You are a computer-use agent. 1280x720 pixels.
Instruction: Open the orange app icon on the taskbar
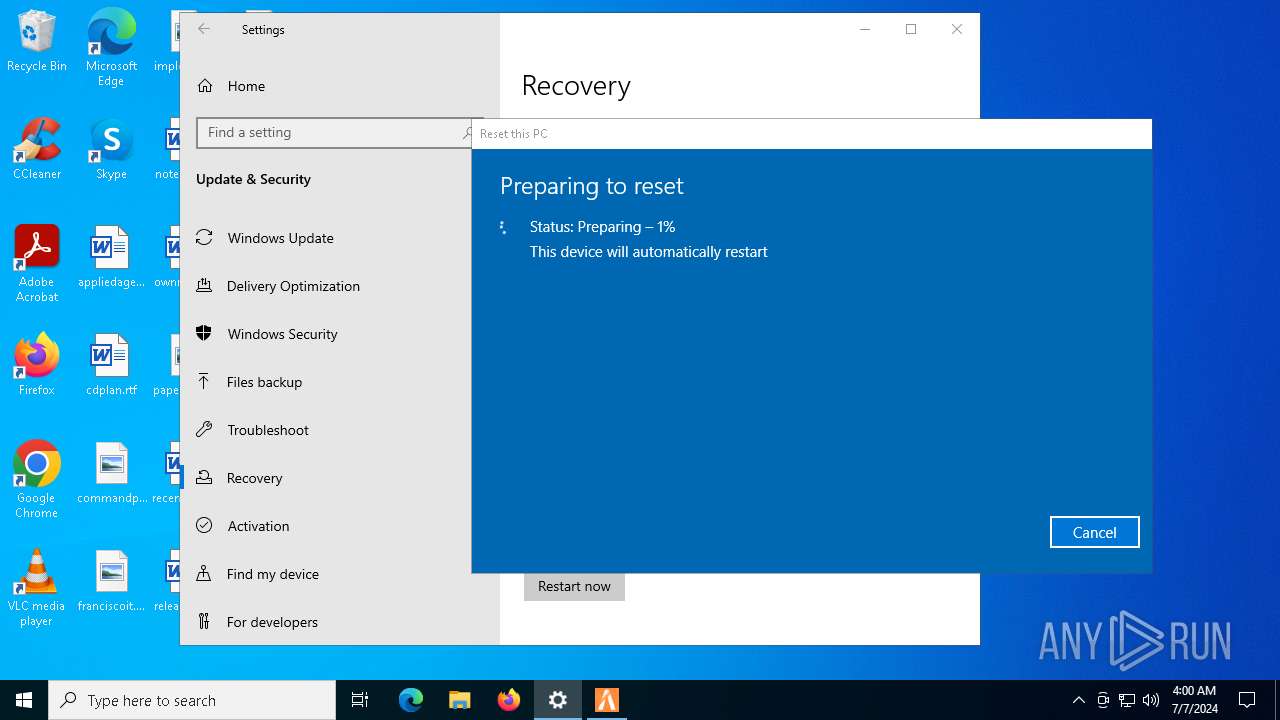[607, 700]
